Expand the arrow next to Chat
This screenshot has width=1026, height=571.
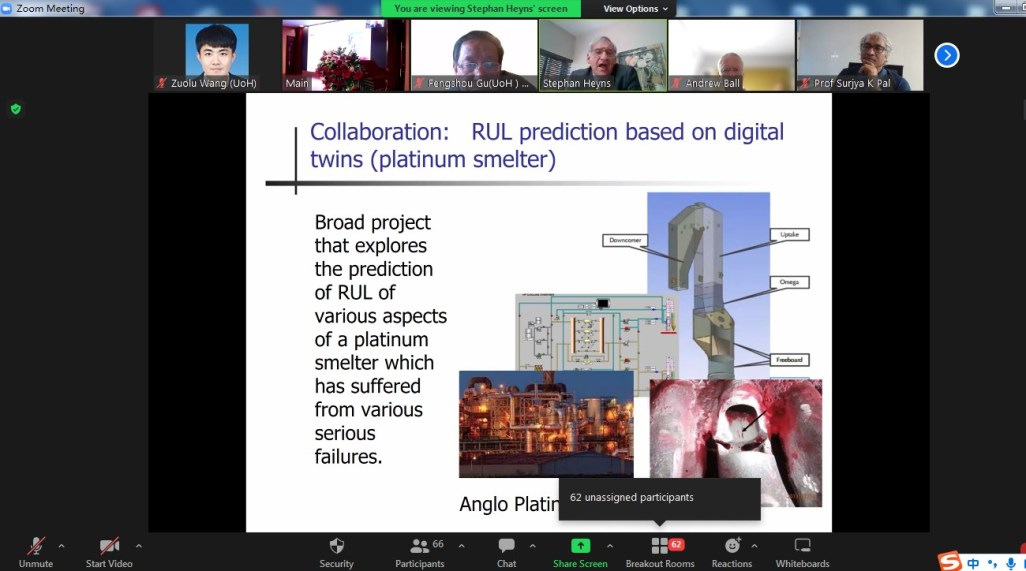point(532,546)
